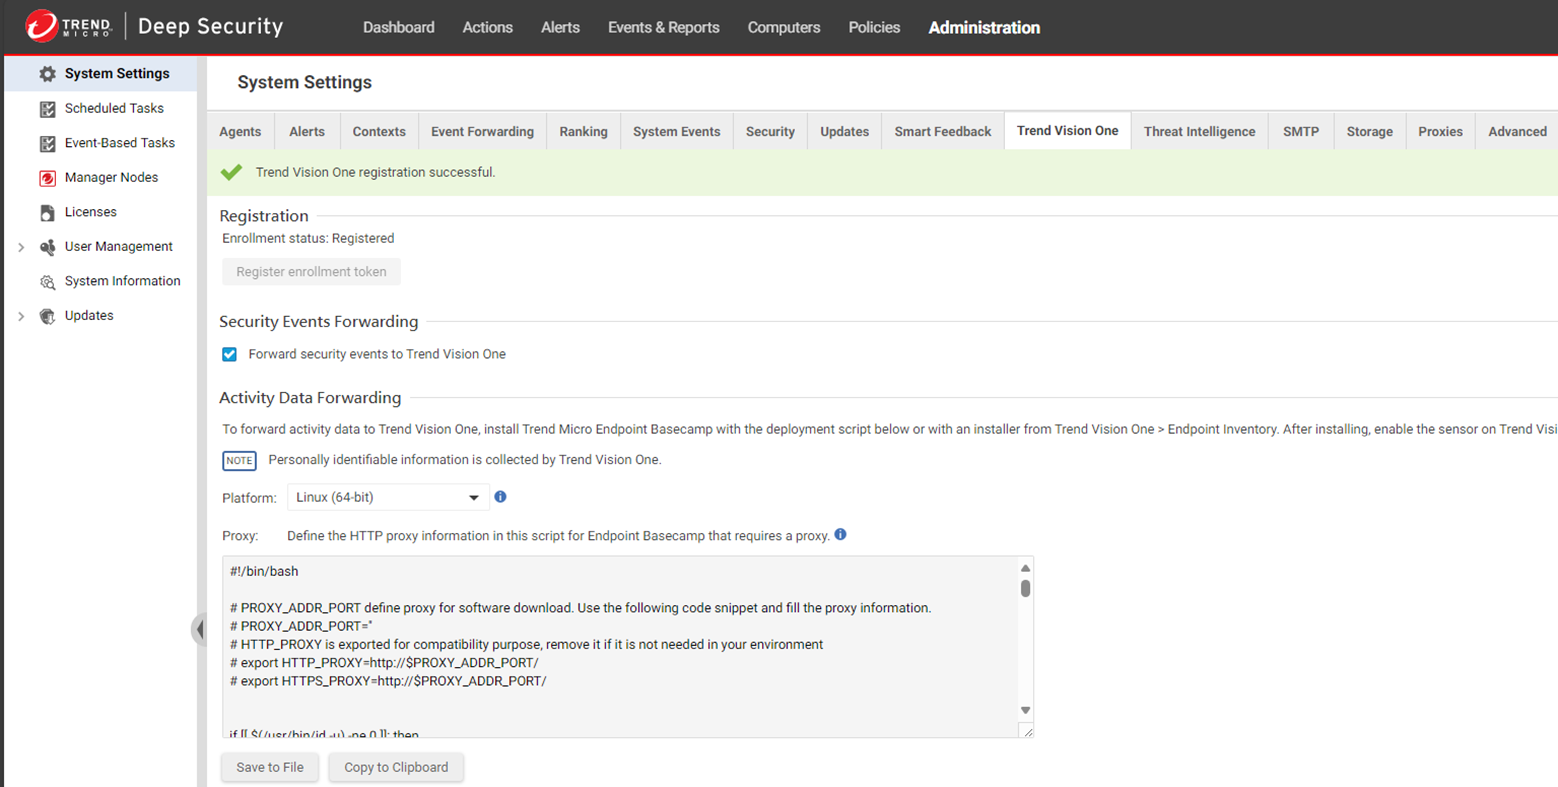Viewport: 1558px width, 787px height.
Task: Uncheck Forward security events to Trend Vision One
Action: tap(230, 354)
